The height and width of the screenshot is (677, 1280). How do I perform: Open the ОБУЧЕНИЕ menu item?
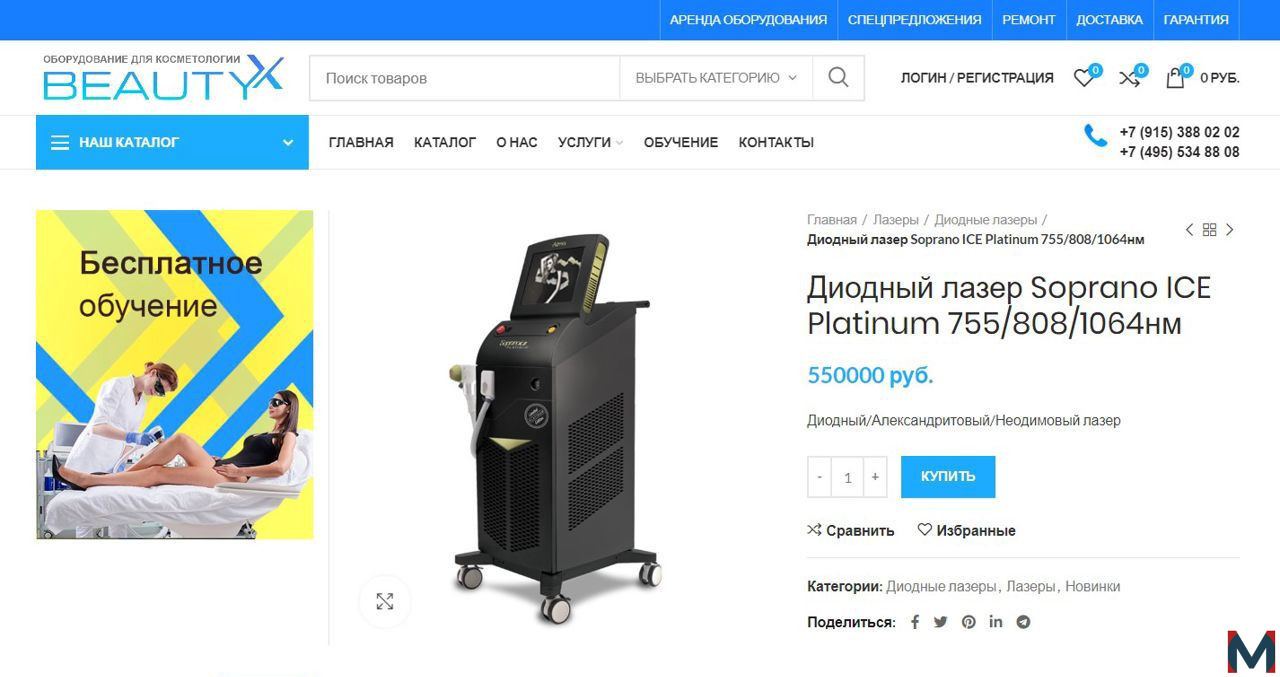point(681,143)
